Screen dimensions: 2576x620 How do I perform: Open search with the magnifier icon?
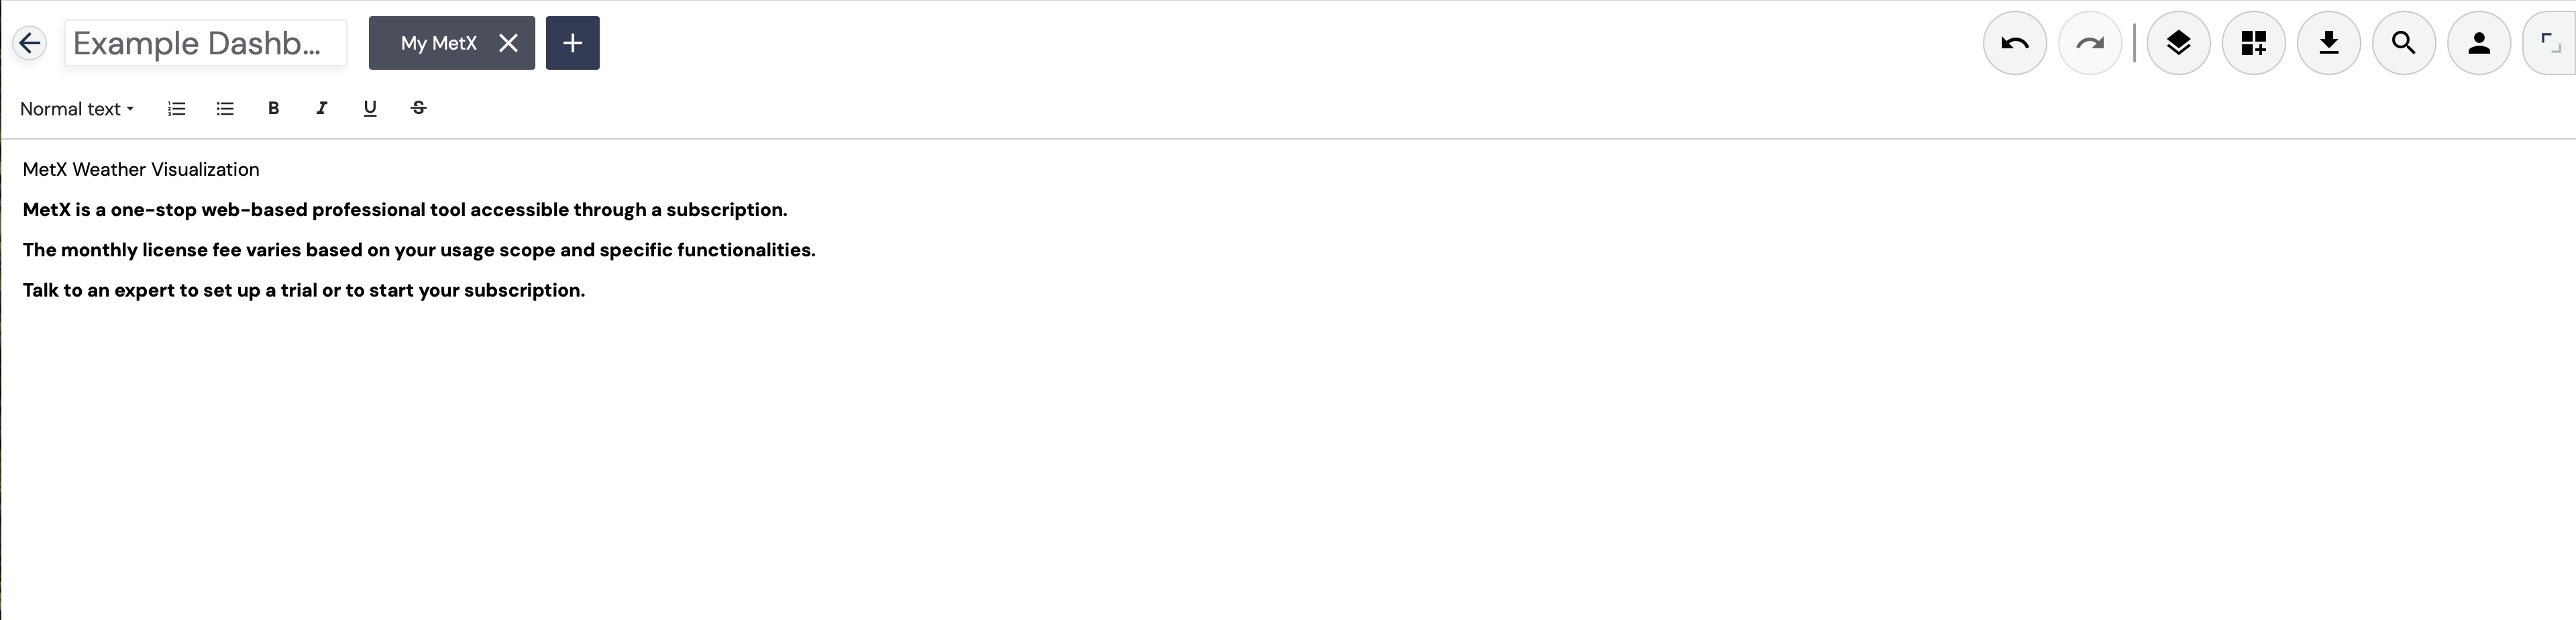[x=2403, y=43]
